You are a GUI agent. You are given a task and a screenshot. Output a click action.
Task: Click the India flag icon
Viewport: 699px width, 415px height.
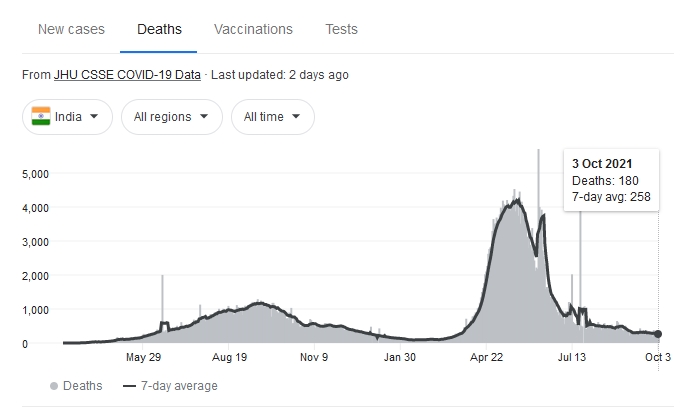[41, 117]
